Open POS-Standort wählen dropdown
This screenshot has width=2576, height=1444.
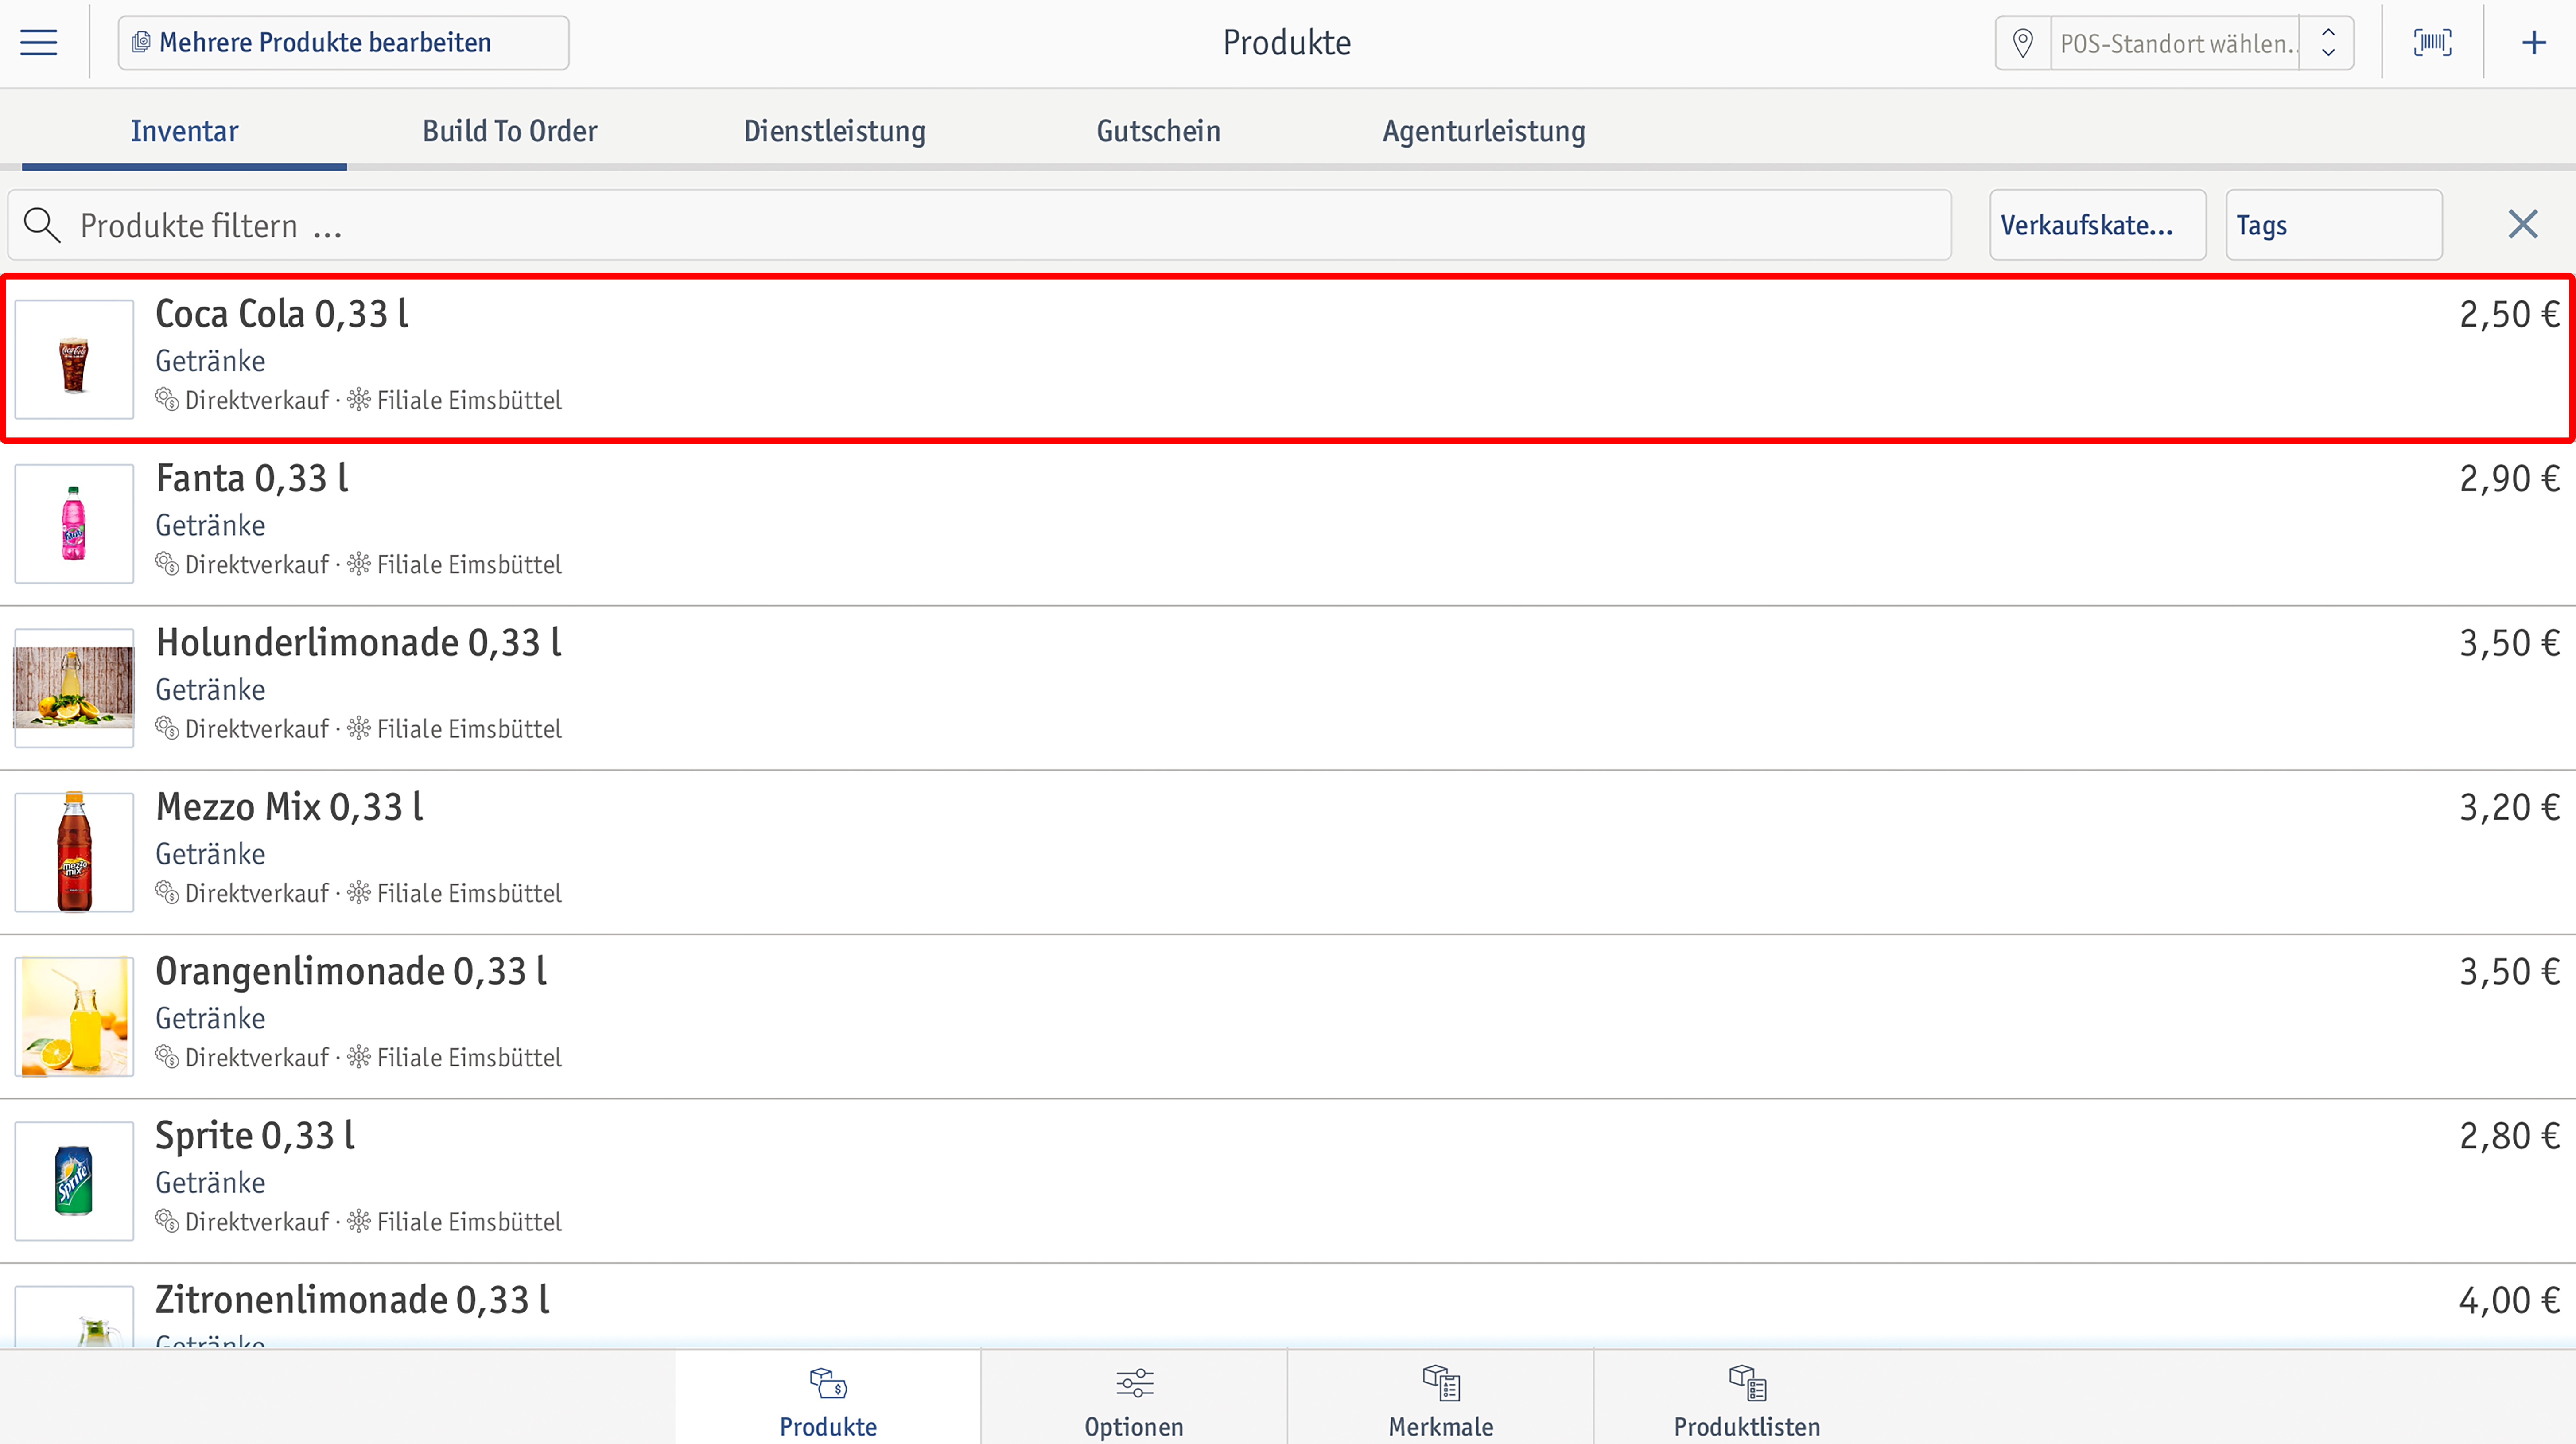[2174, 43]
